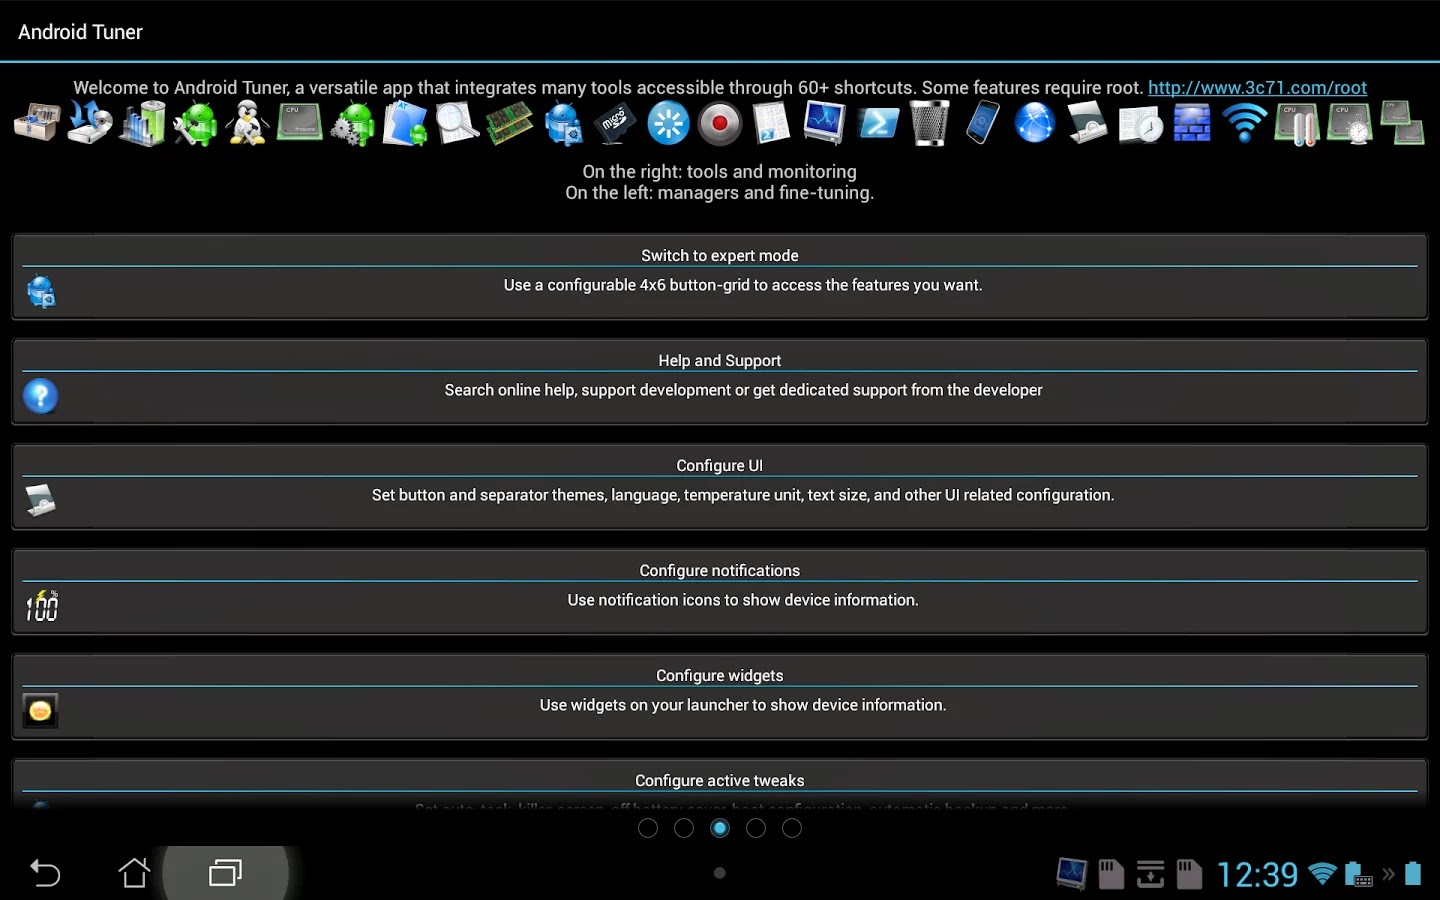Open the Configure widgets card

[720, 697]
